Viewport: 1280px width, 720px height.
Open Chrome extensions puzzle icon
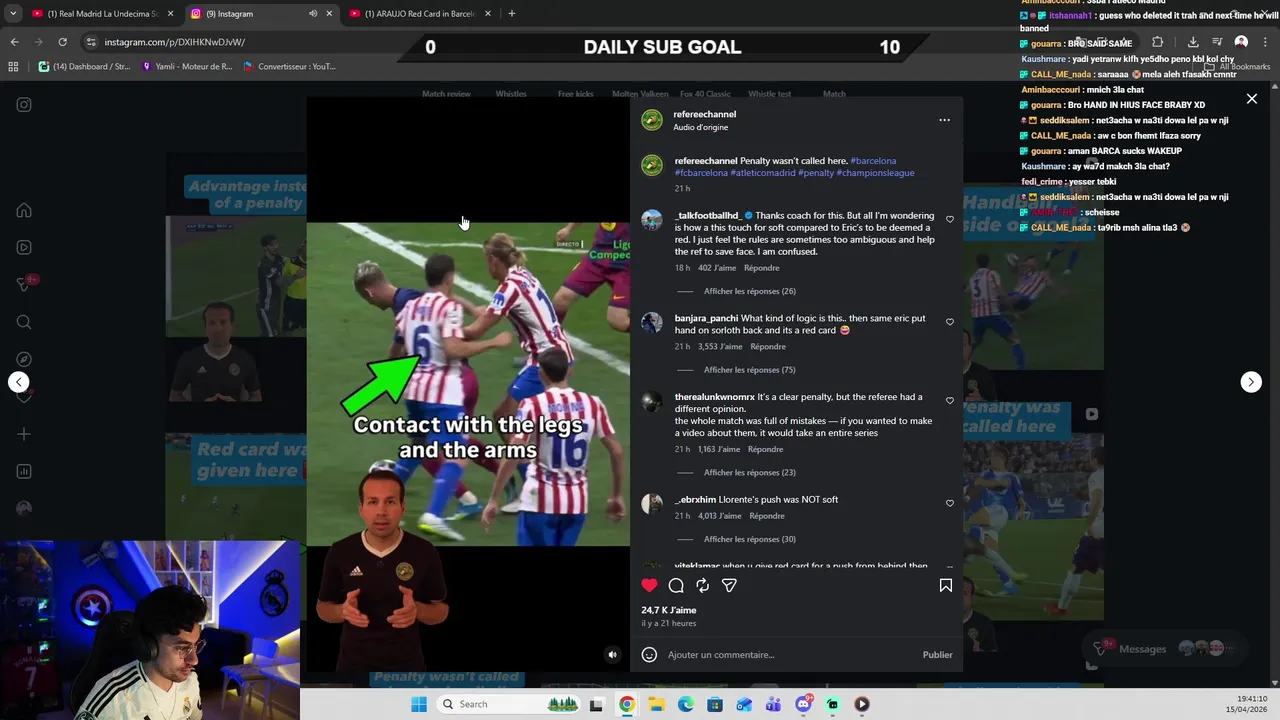click(1157, 42)
